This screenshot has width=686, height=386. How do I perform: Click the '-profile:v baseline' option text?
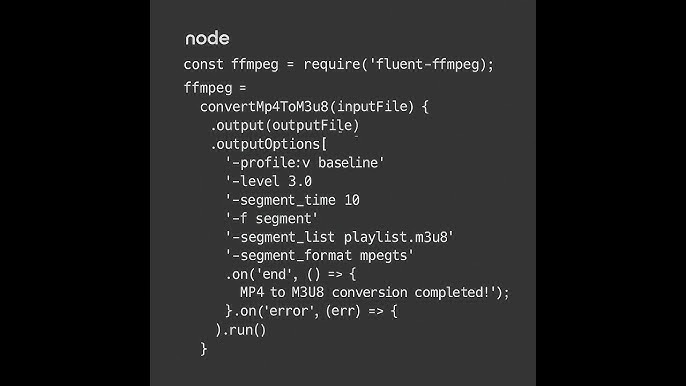pyautogui.click(x=304, y=163)
